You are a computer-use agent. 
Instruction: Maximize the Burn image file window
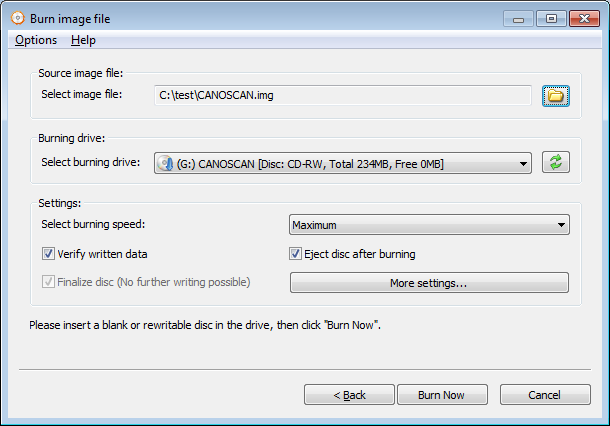click(551, 19)
